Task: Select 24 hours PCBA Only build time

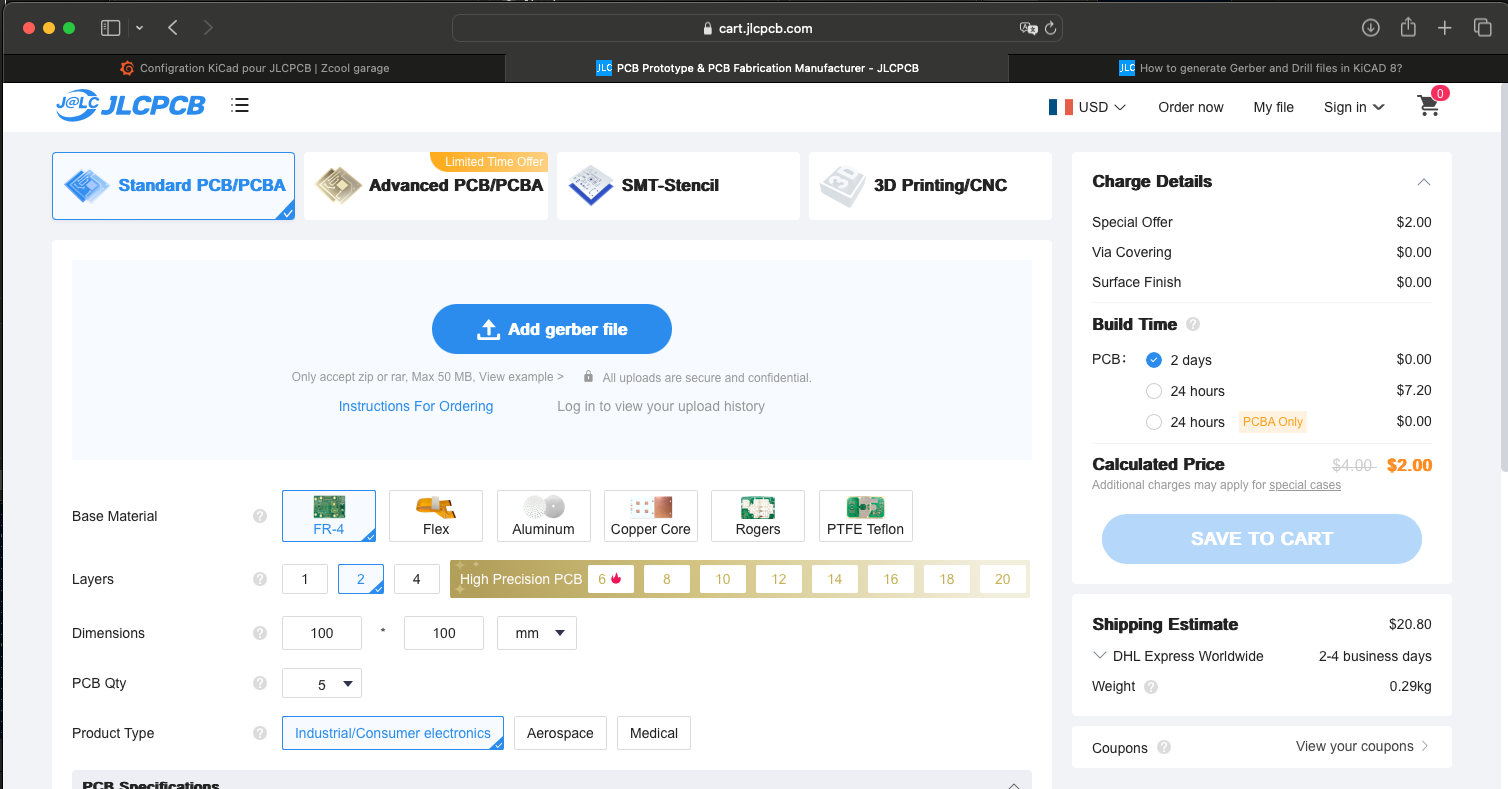Action: [1154, 422]
